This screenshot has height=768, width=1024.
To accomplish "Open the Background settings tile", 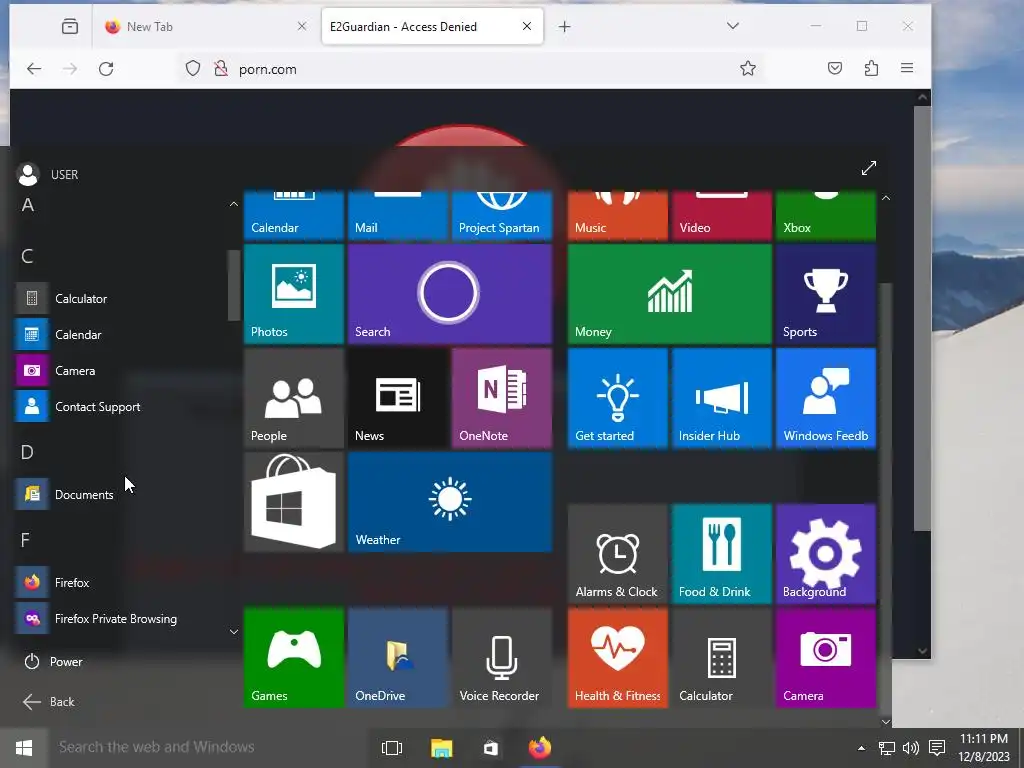I will coord(825,554).
